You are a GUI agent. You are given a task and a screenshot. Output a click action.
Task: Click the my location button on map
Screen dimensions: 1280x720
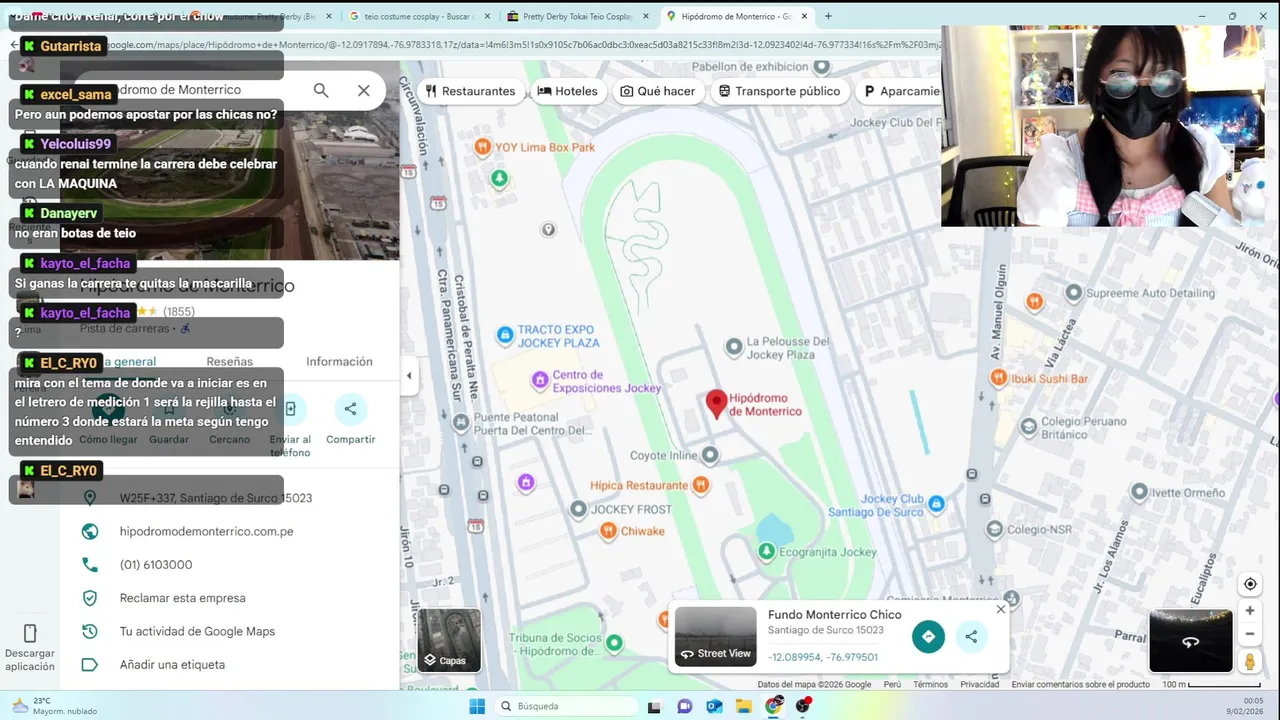click(1250, 584)
